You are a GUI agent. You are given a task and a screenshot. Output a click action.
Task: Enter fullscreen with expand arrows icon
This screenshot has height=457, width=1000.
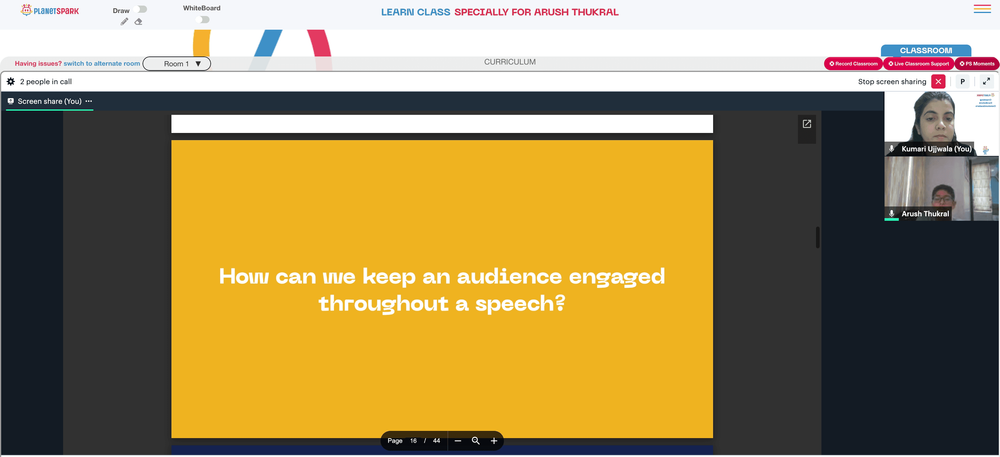point(987,82)
